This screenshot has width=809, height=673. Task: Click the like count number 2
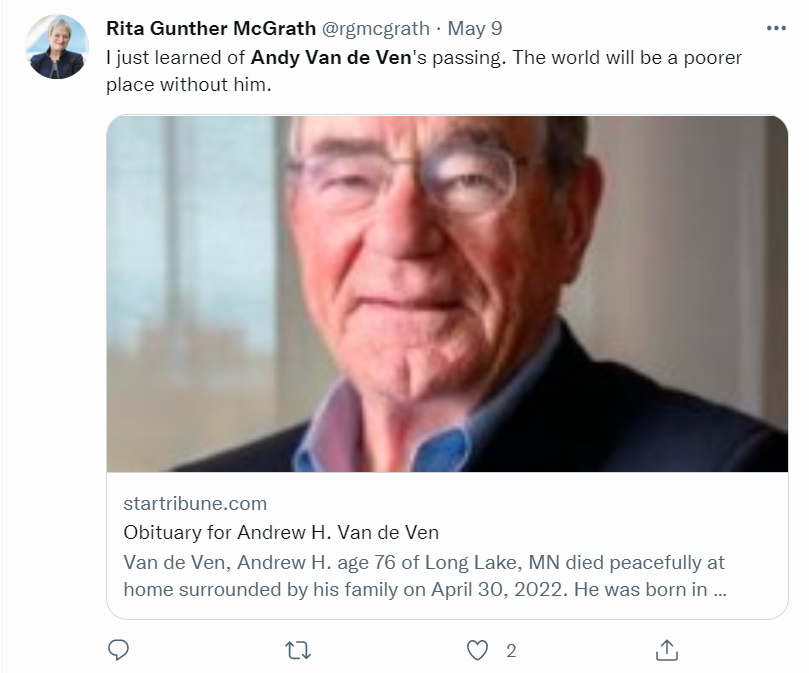click(511, 651)
